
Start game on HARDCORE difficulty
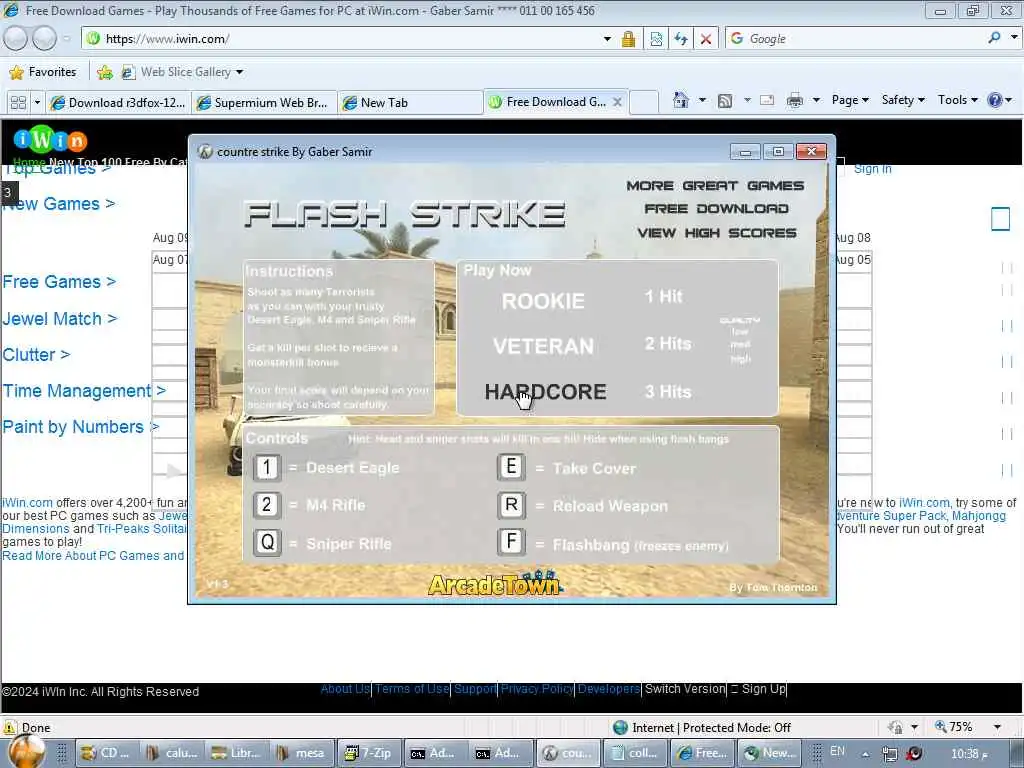(545, 391)
